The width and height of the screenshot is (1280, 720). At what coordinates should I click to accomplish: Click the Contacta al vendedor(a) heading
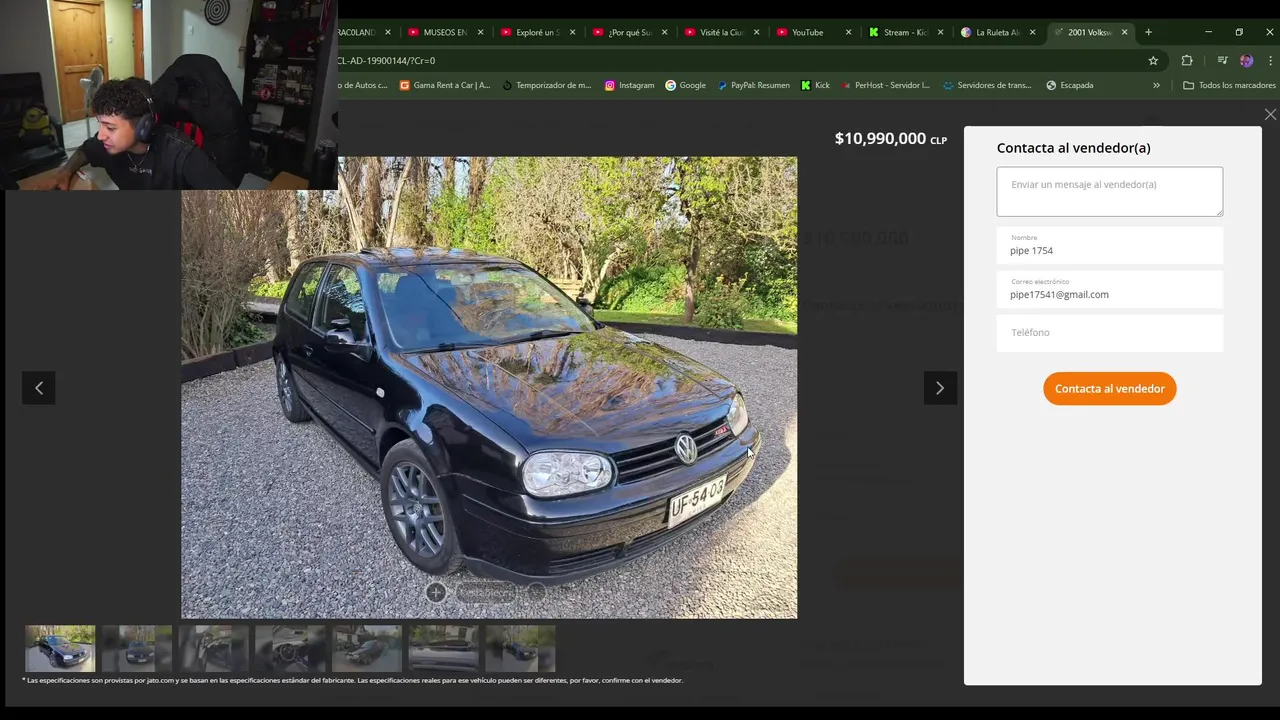(1073, 148)
